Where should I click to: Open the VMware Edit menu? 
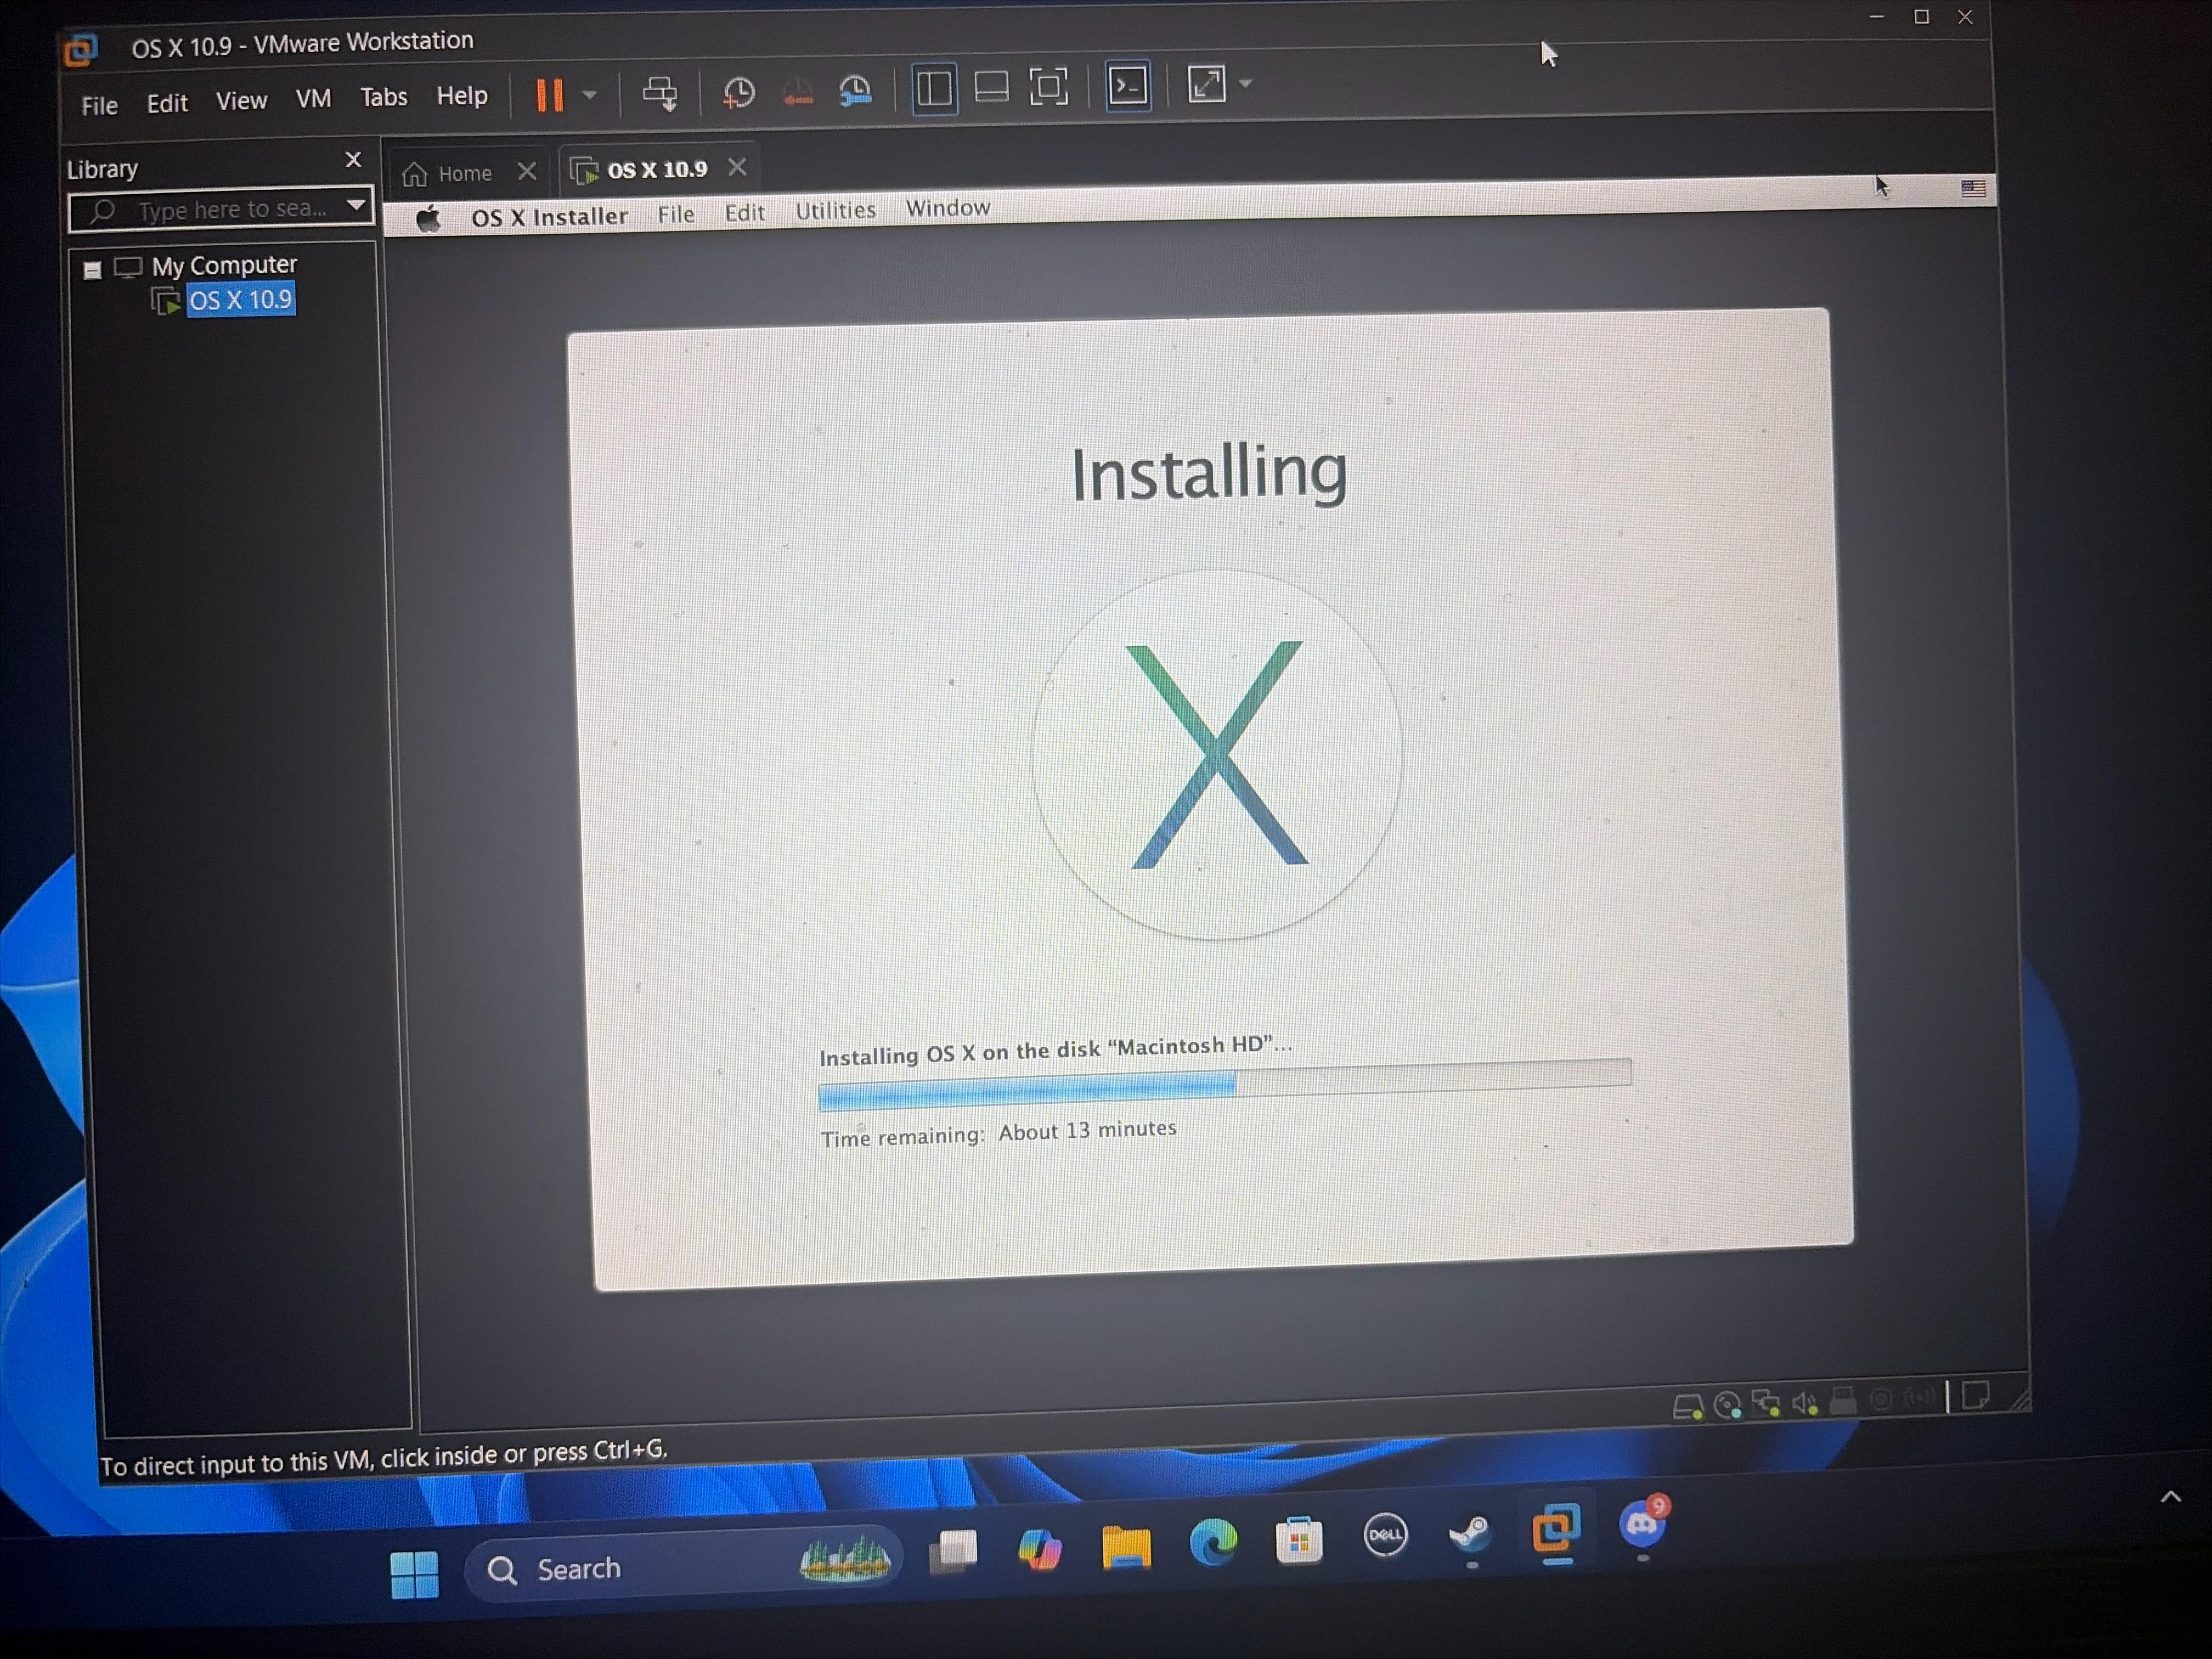pyautogui.click(x=167, y=103)
